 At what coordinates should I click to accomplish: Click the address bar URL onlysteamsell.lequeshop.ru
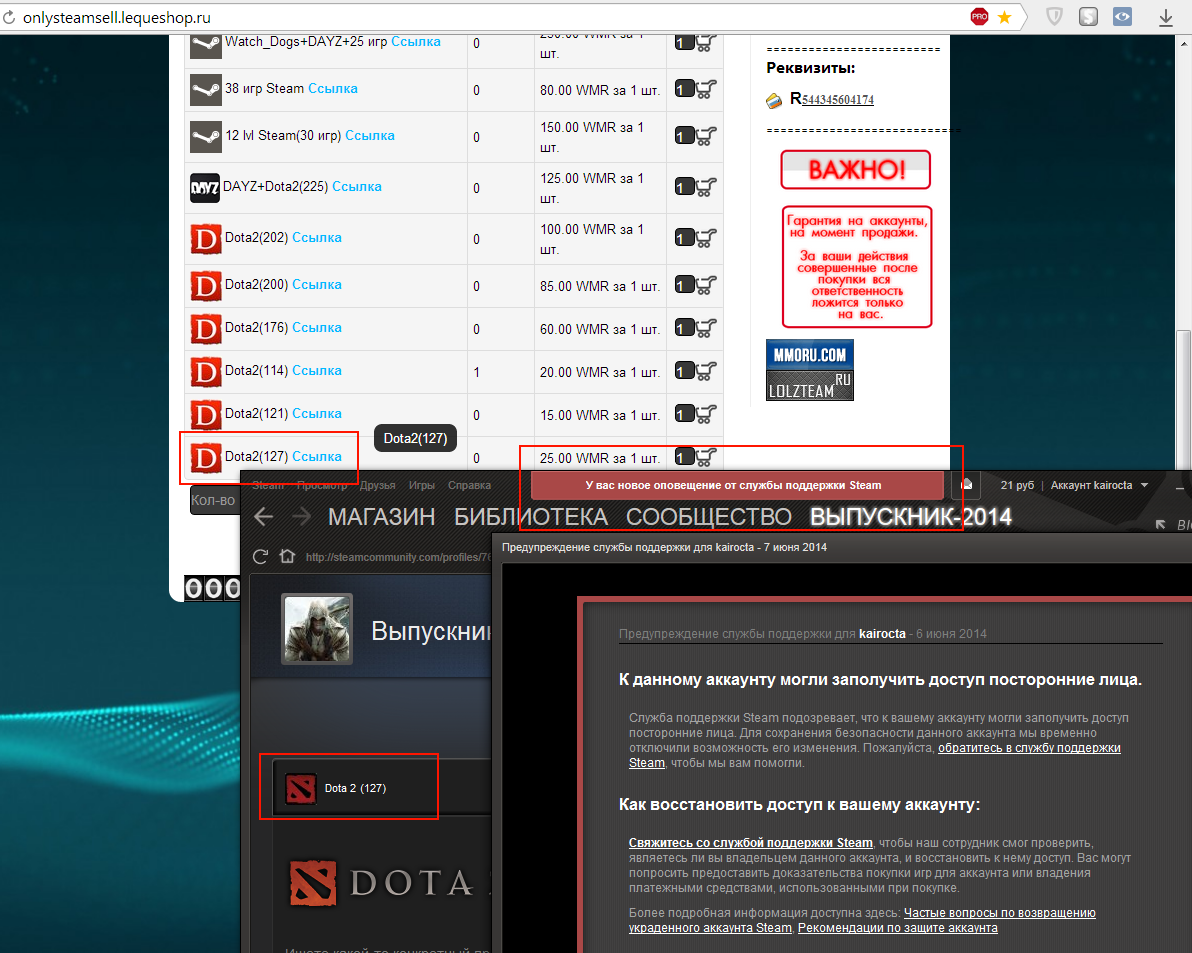116,17
